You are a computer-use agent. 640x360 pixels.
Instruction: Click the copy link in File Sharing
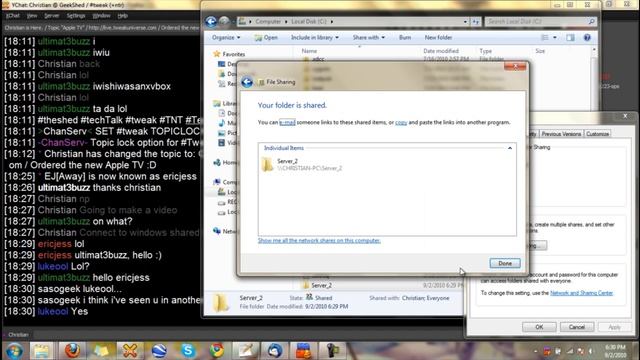coord(401,122)
